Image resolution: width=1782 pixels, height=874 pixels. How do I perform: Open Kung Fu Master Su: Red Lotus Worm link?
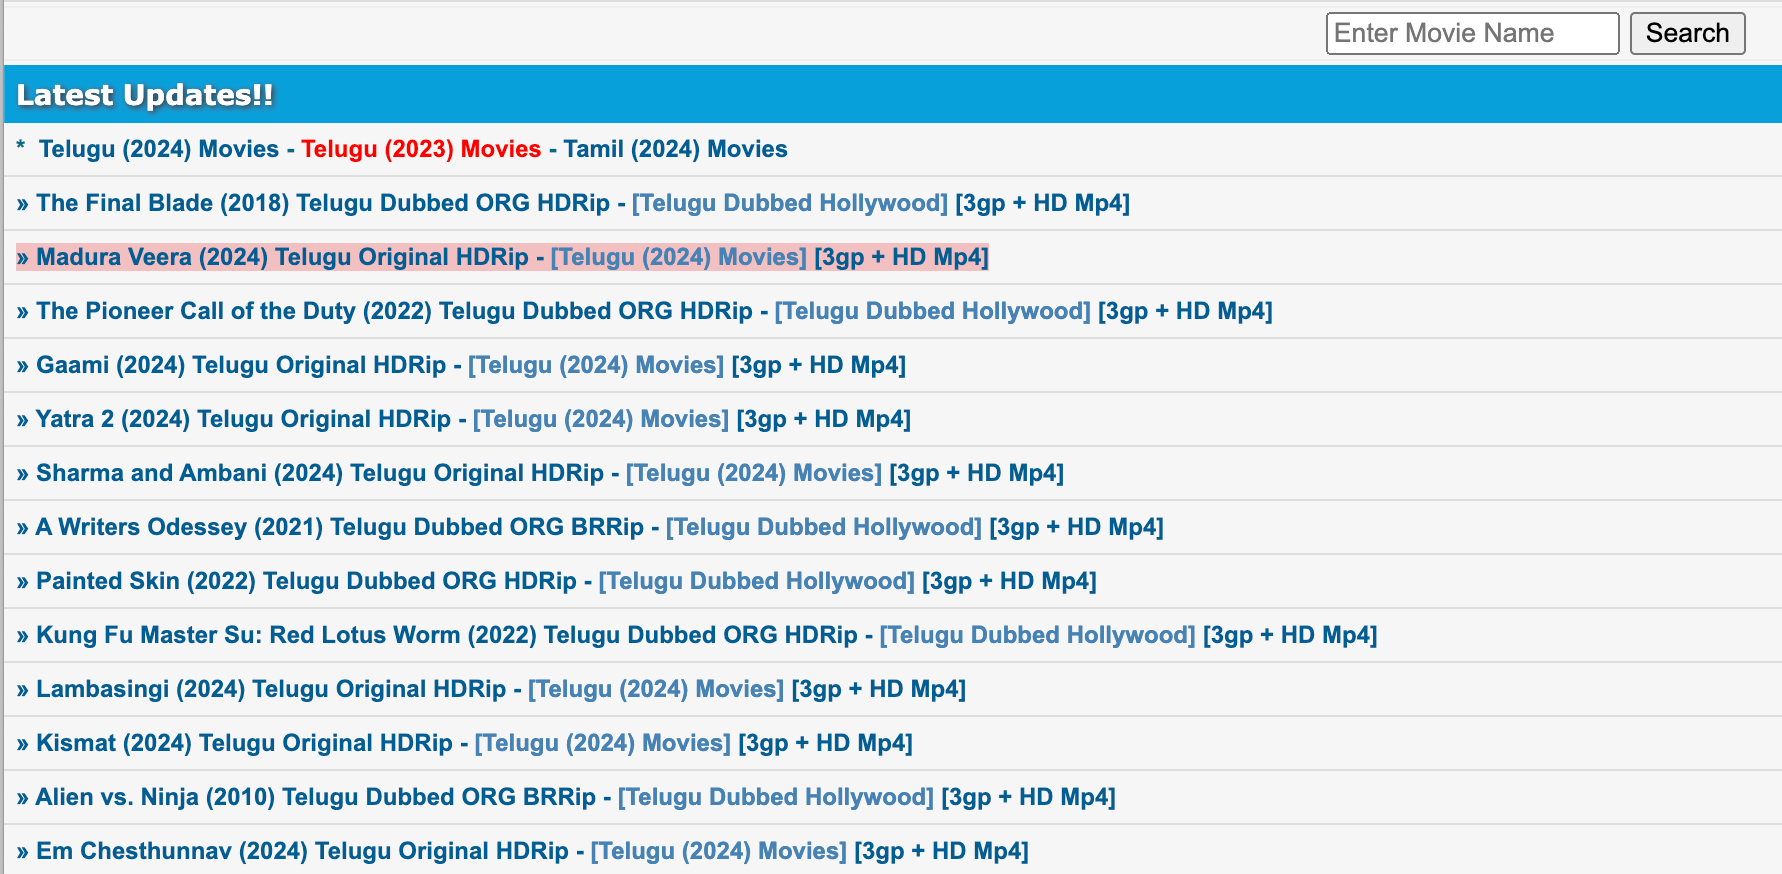tap(447, 635)
